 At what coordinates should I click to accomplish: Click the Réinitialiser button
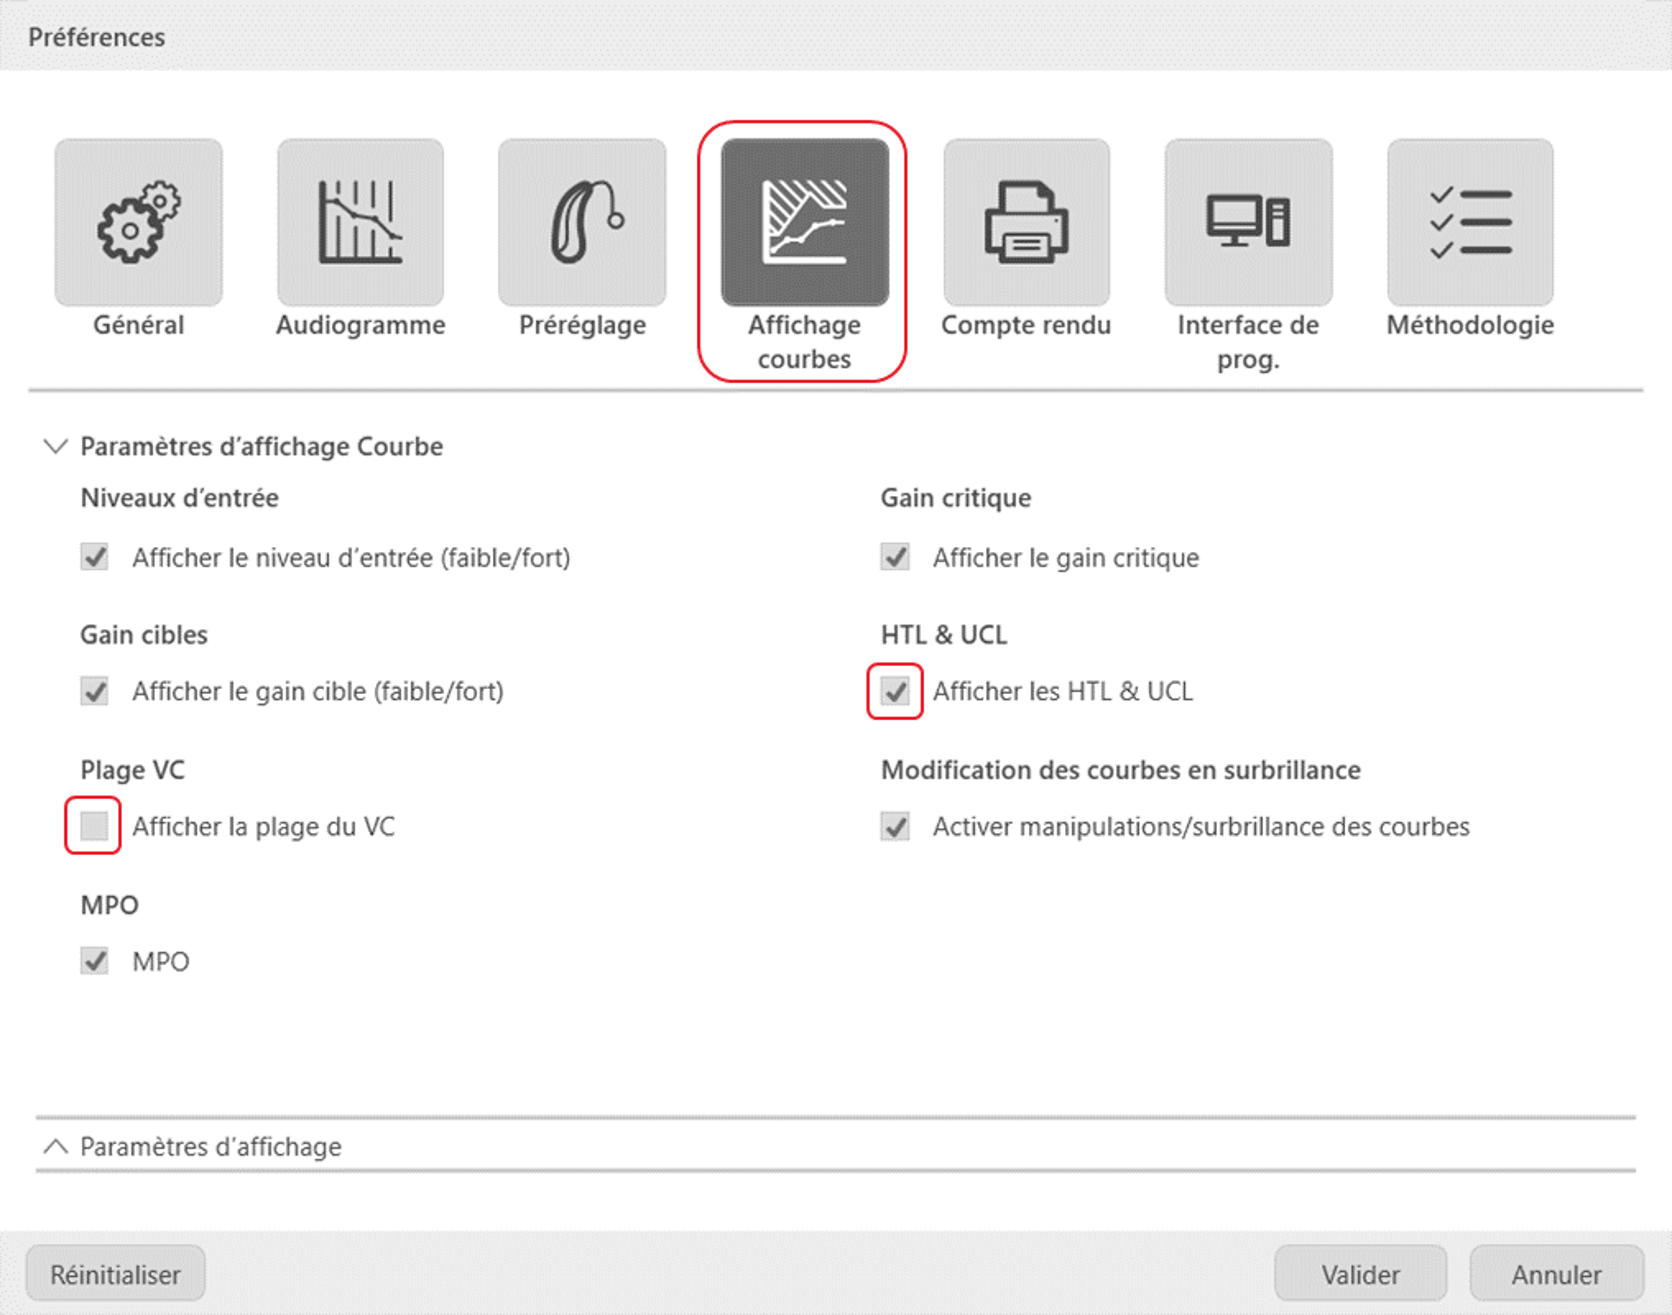tap(116, 1274)
